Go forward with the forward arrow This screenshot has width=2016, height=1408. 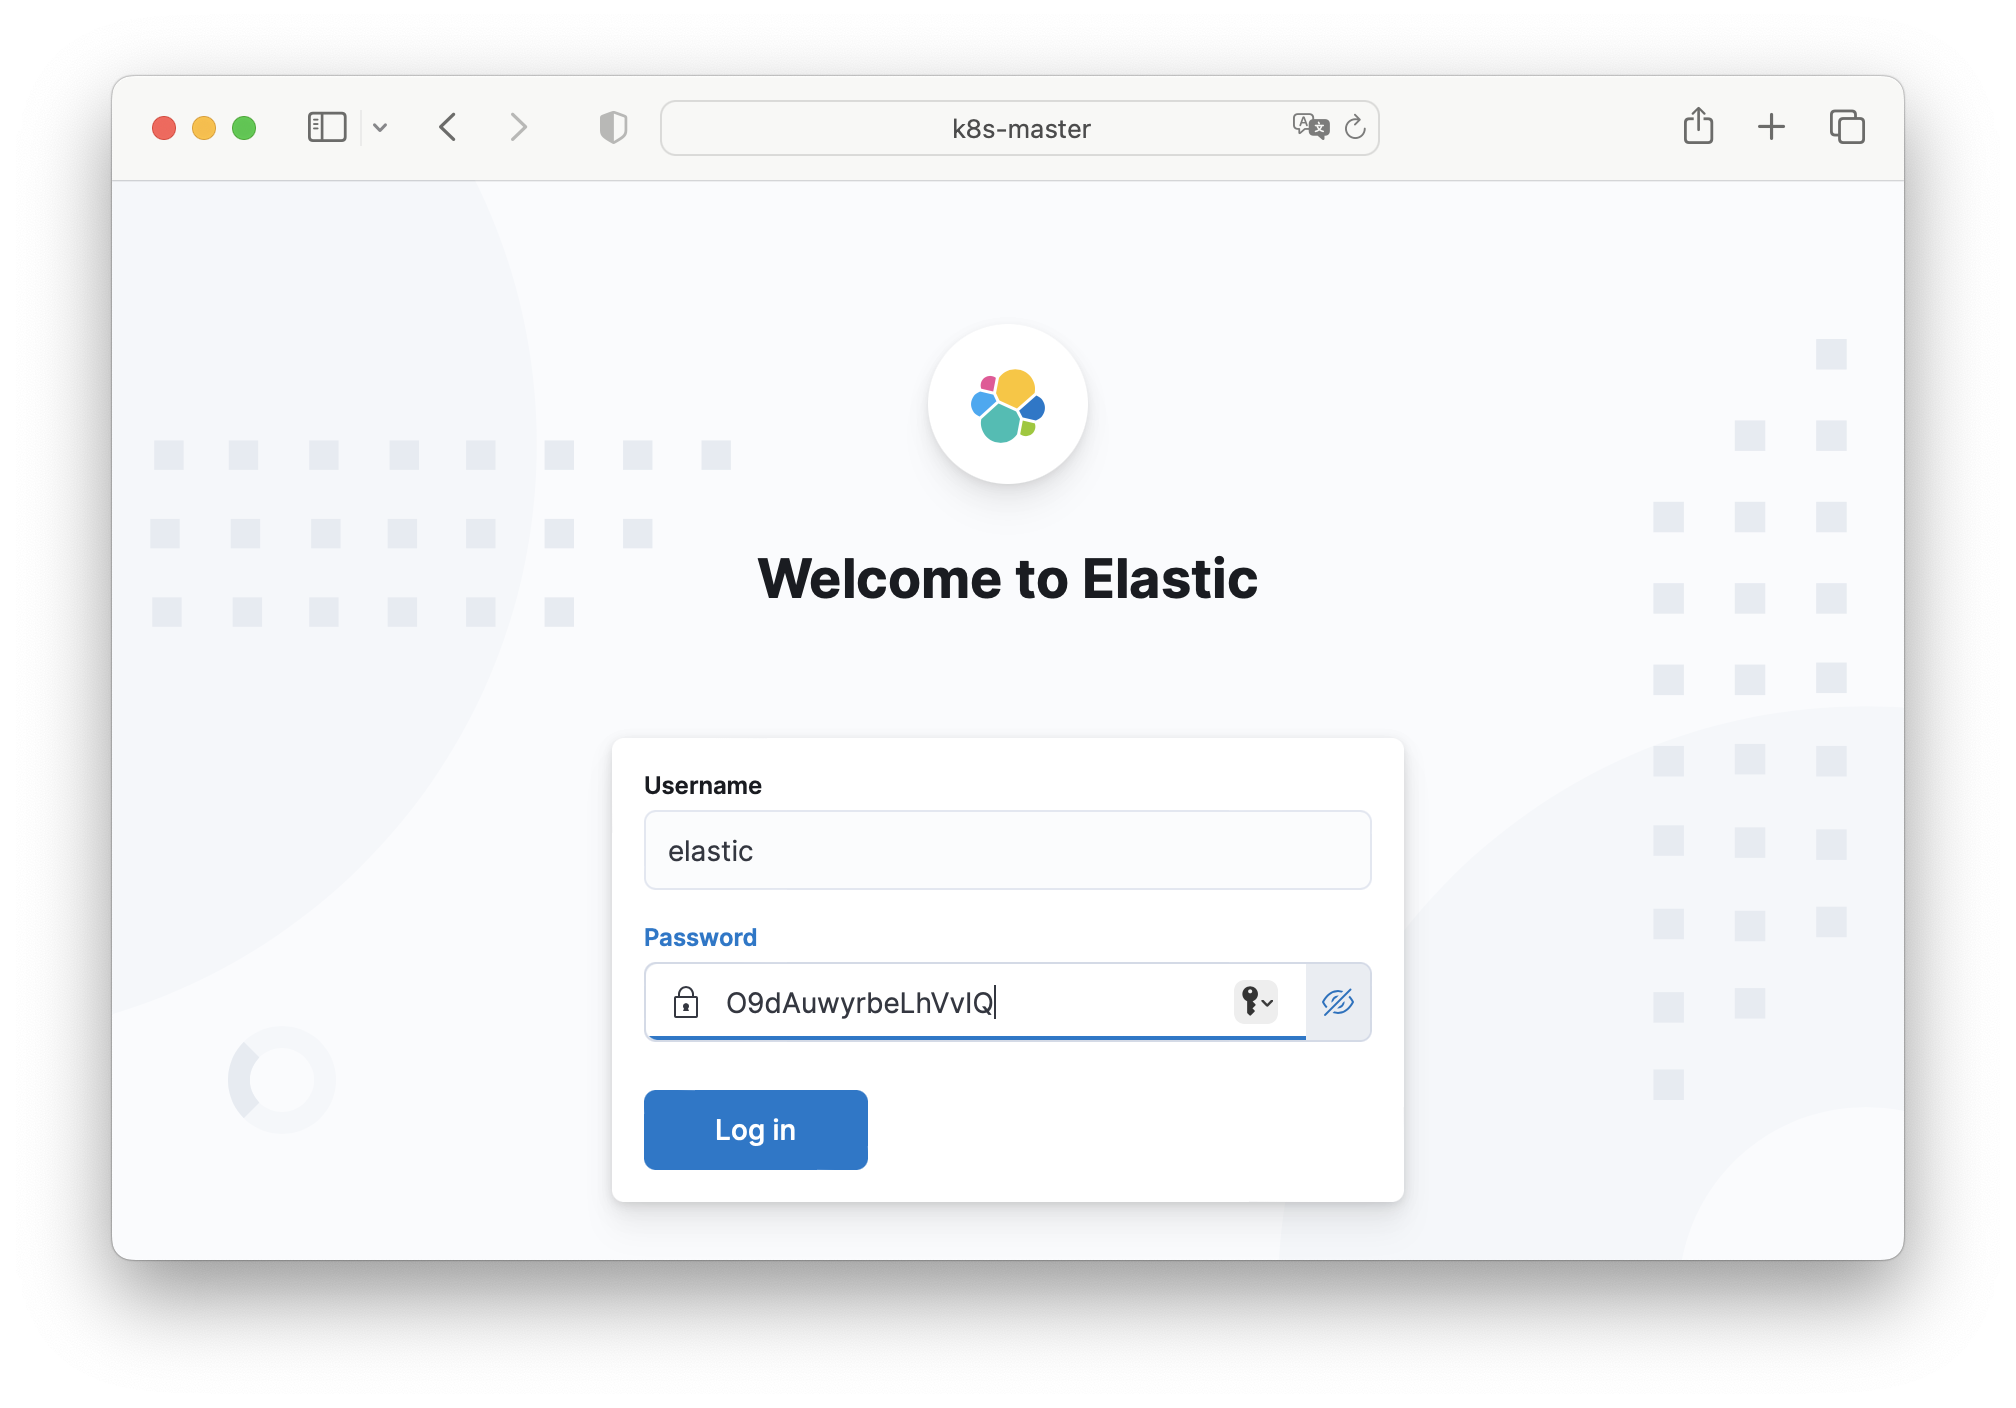(517, 128)
